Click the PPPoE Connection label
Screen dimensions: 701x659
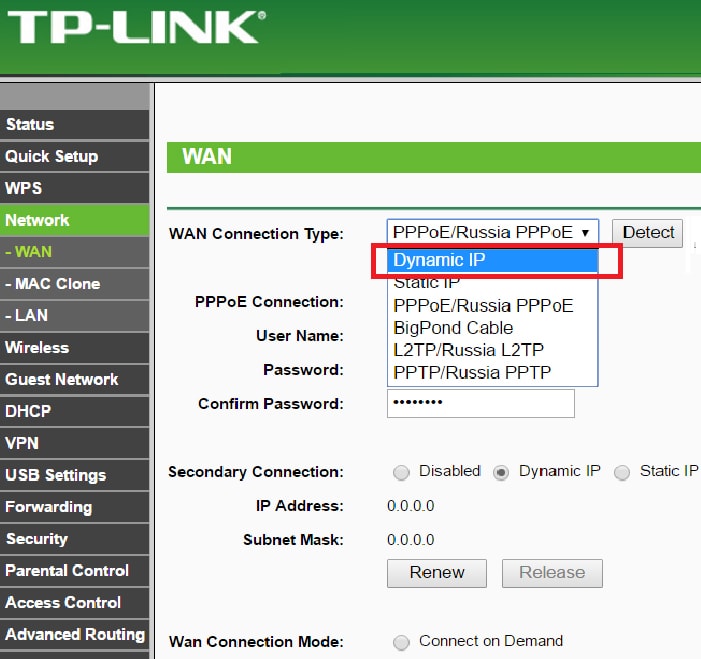coord(269,302)
